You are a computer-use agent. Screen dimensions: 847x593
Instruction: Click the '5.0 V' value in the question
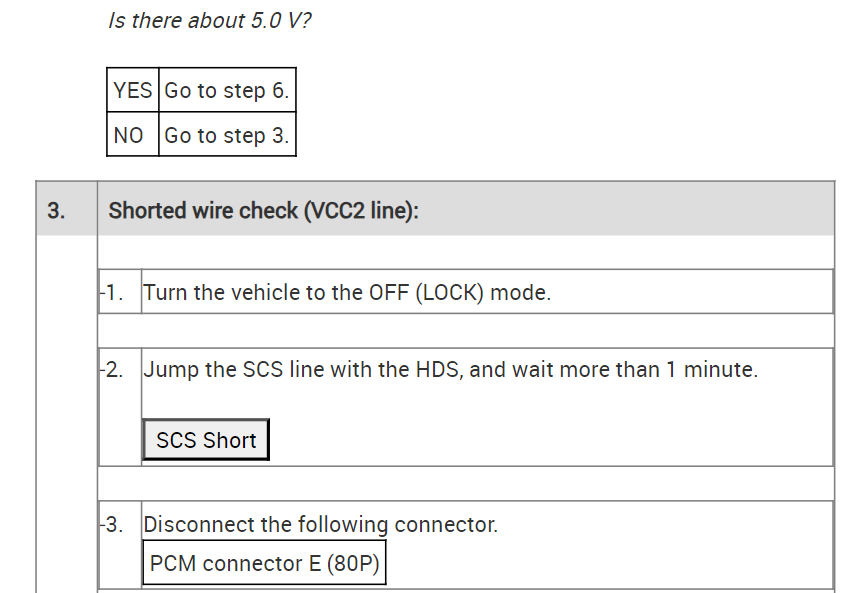(274, 21)
